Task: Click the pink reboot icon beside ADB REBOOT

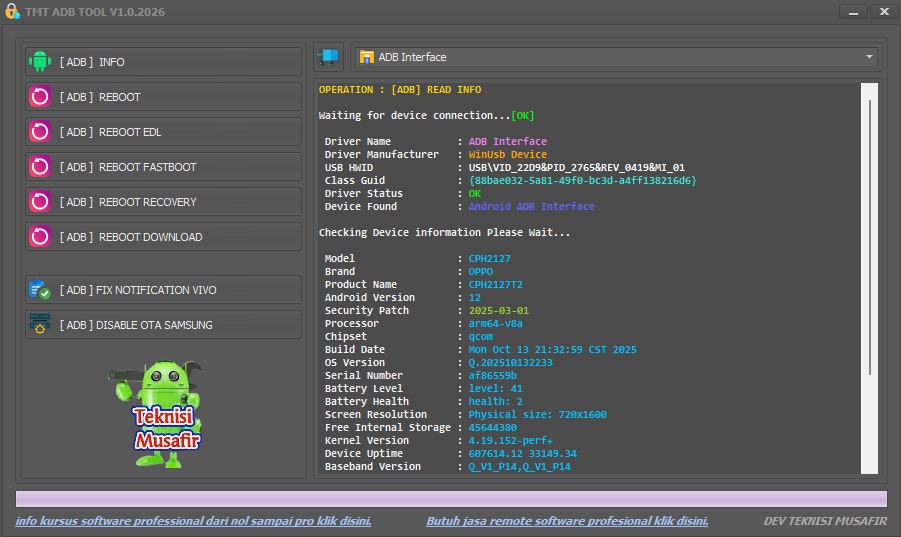Action: coord(40,97)
